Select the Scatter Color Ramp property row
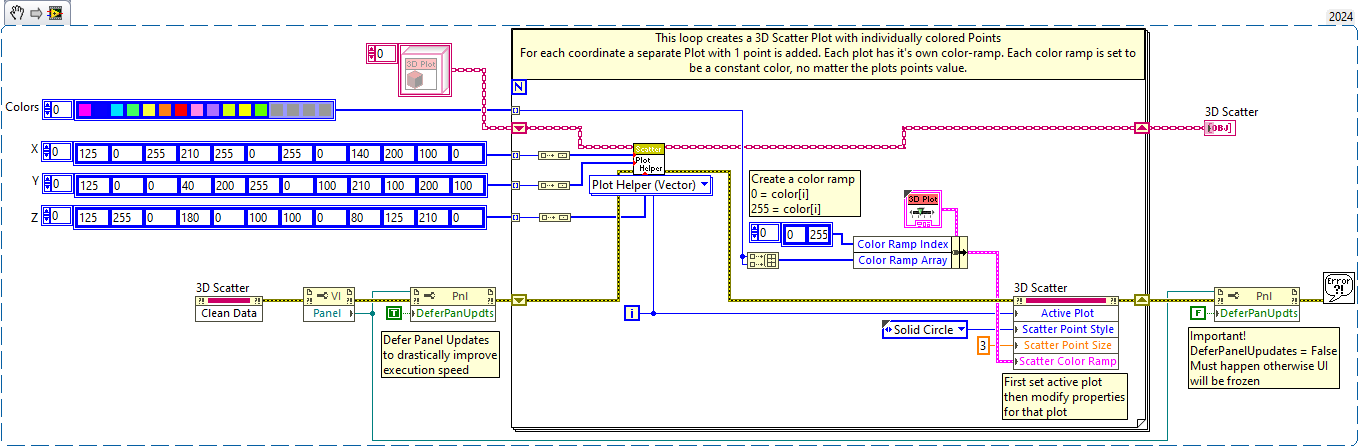The image size is (1359, 447). point(1065,361)
